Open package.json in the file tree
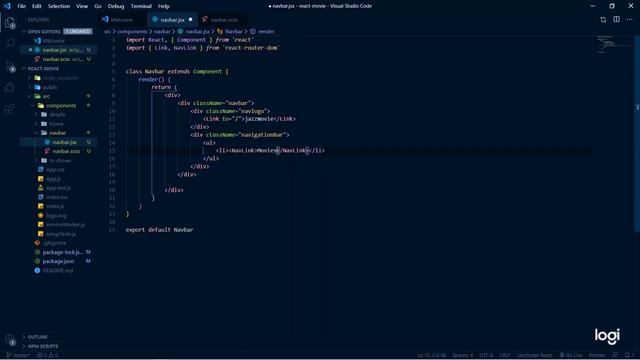Viewport: 640px width, 360px height. pyautogui.click(x=58, y=261)
